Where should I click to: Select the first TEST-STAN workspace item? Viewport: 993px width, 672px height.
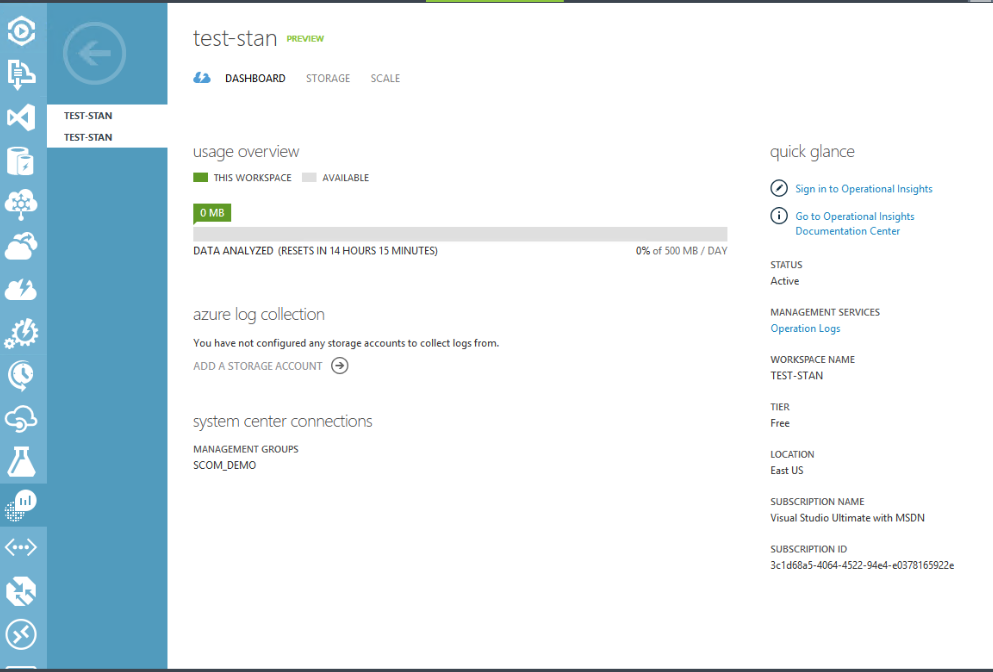point(88,116)
